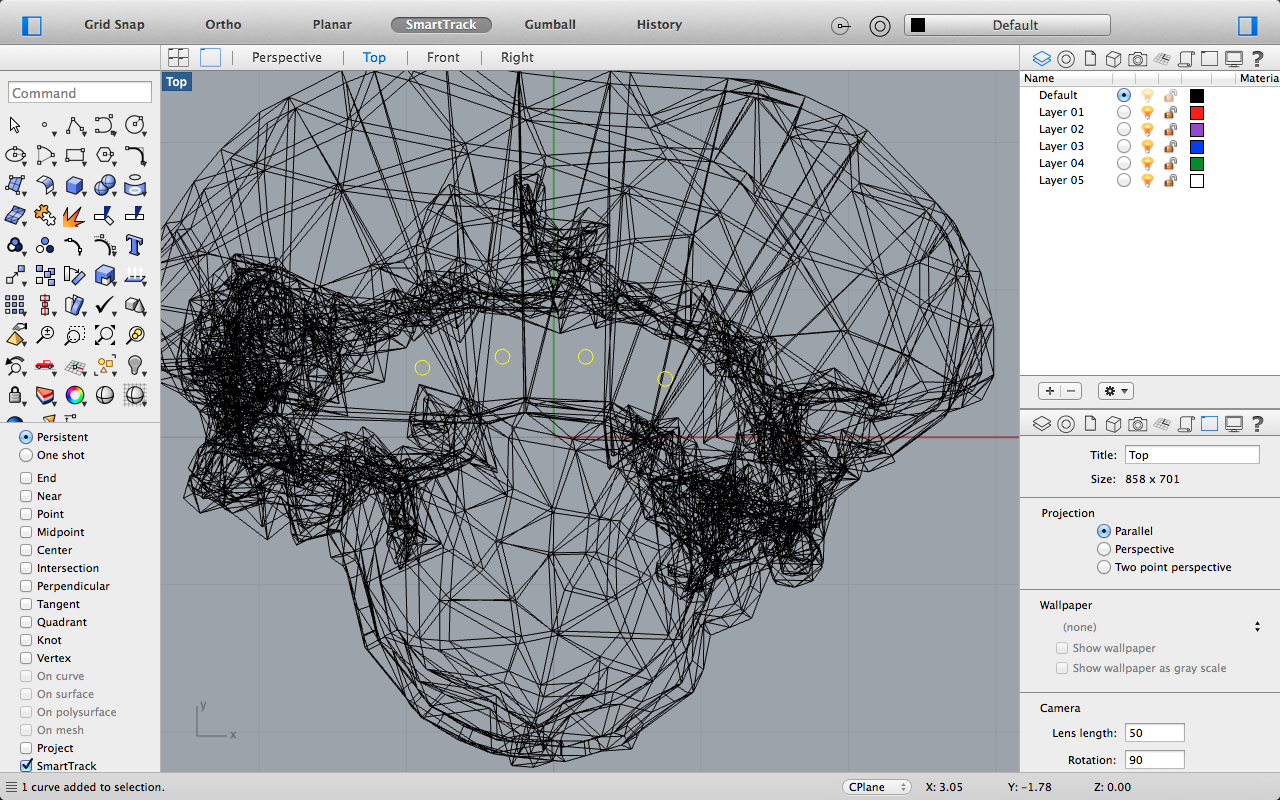Click inside the Command input field

tap(79, 92)
